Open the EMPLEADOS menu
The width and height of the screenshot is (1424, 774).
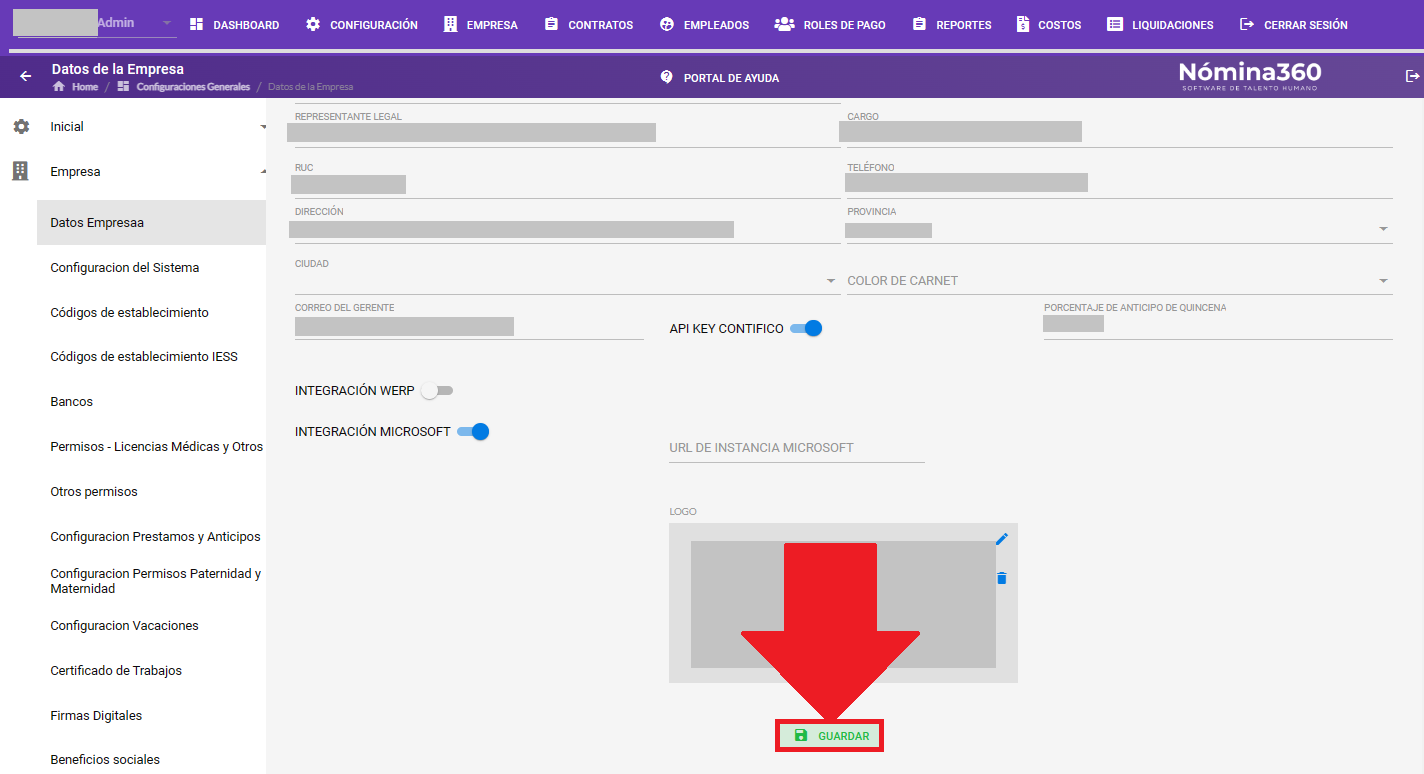coord(704,25)
